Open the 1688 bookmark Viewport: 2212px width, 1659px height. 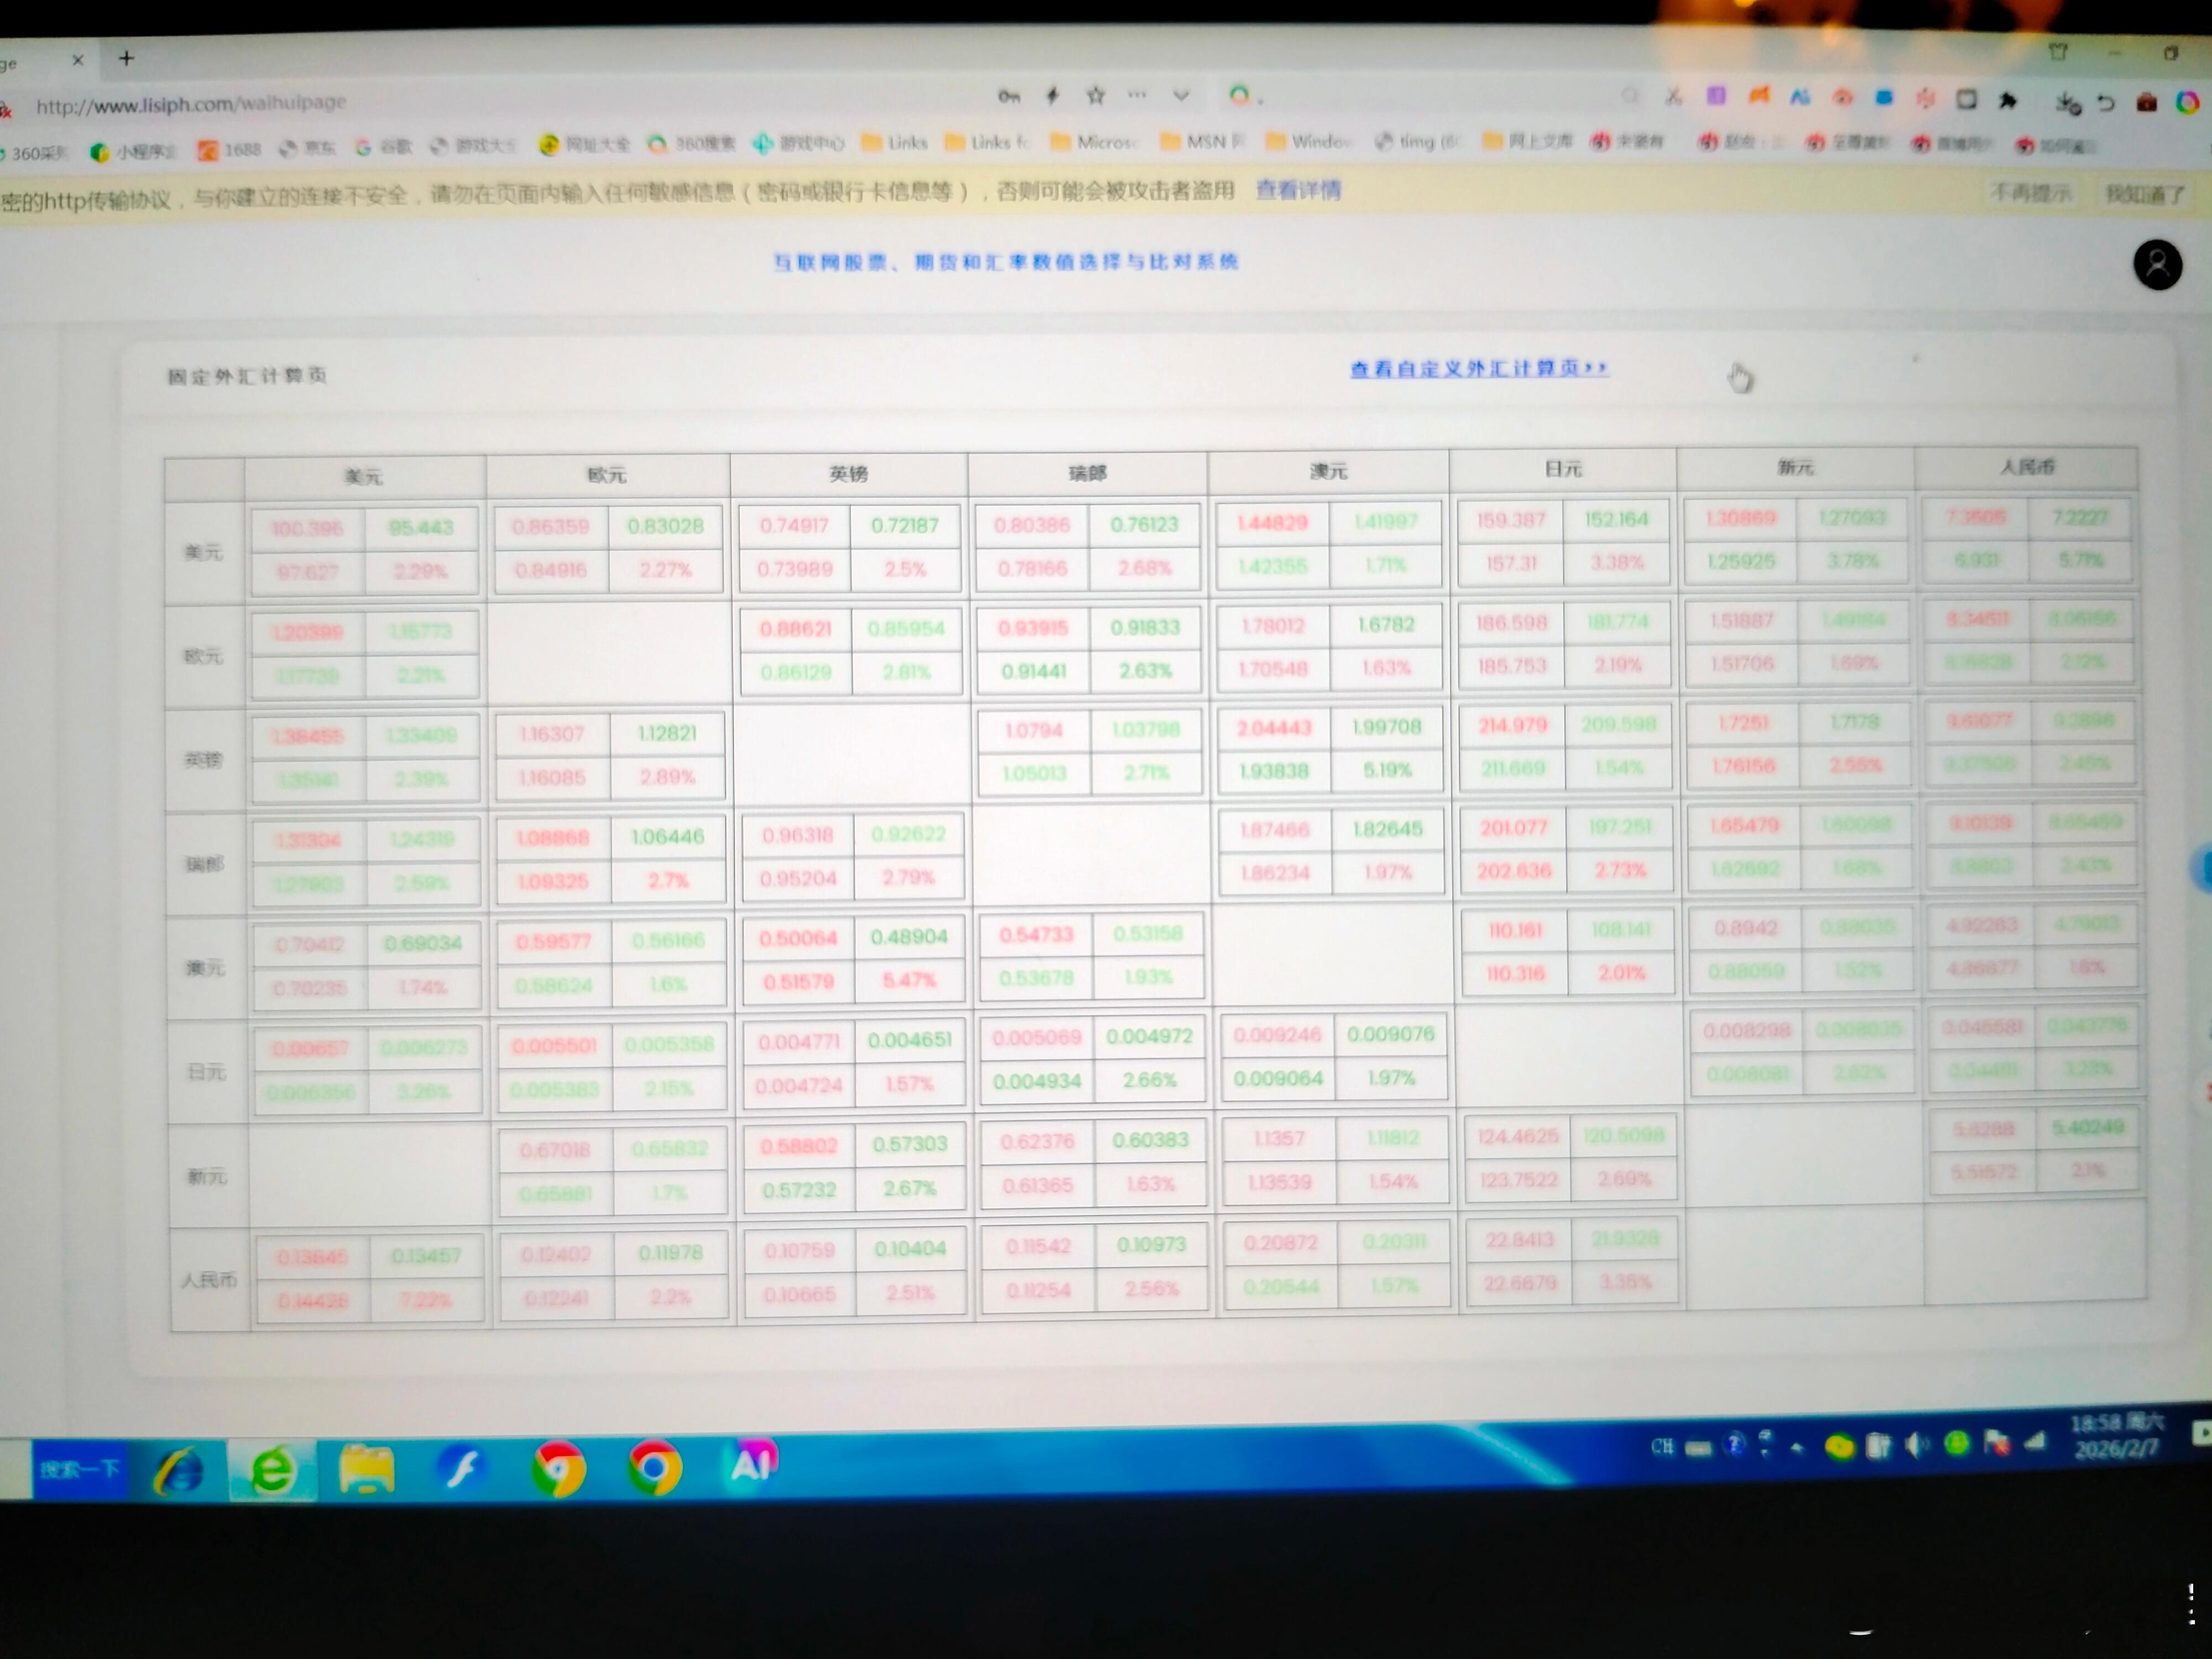(229, 150)
